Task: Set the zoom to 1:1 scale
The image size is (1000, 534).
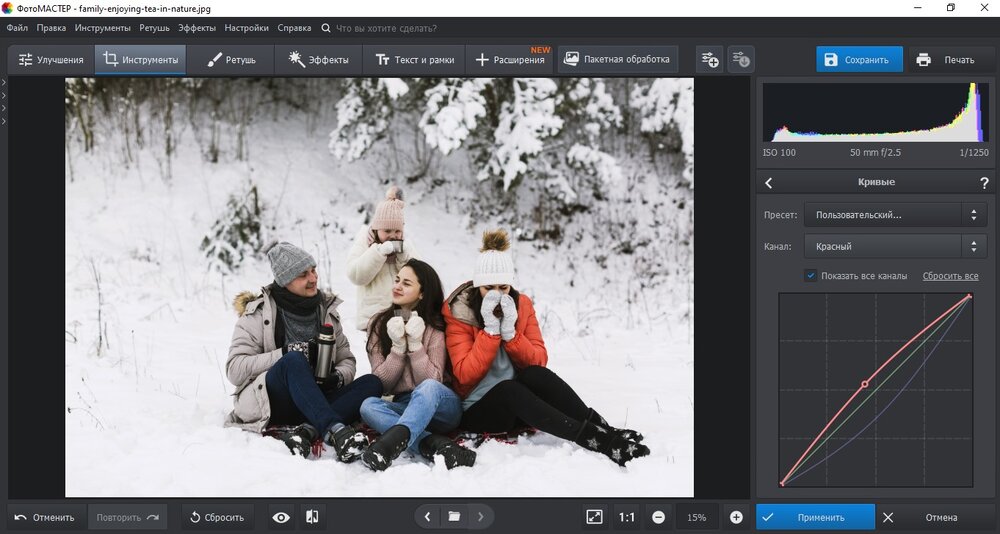Action: pyautogui.click(x=627, y=517)
